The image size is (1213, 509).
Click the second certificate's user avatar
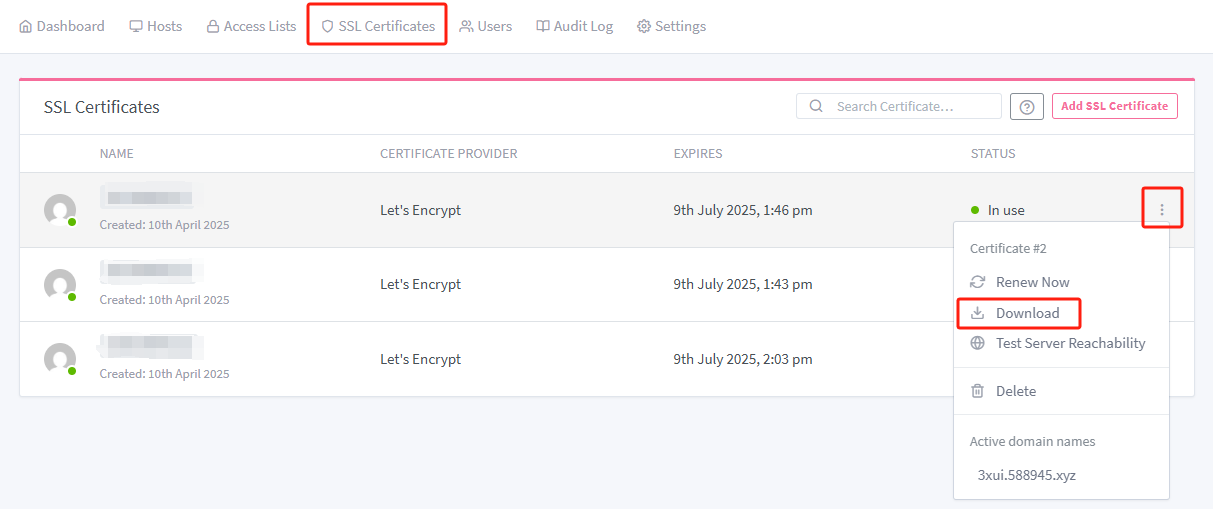click(60, 285)
